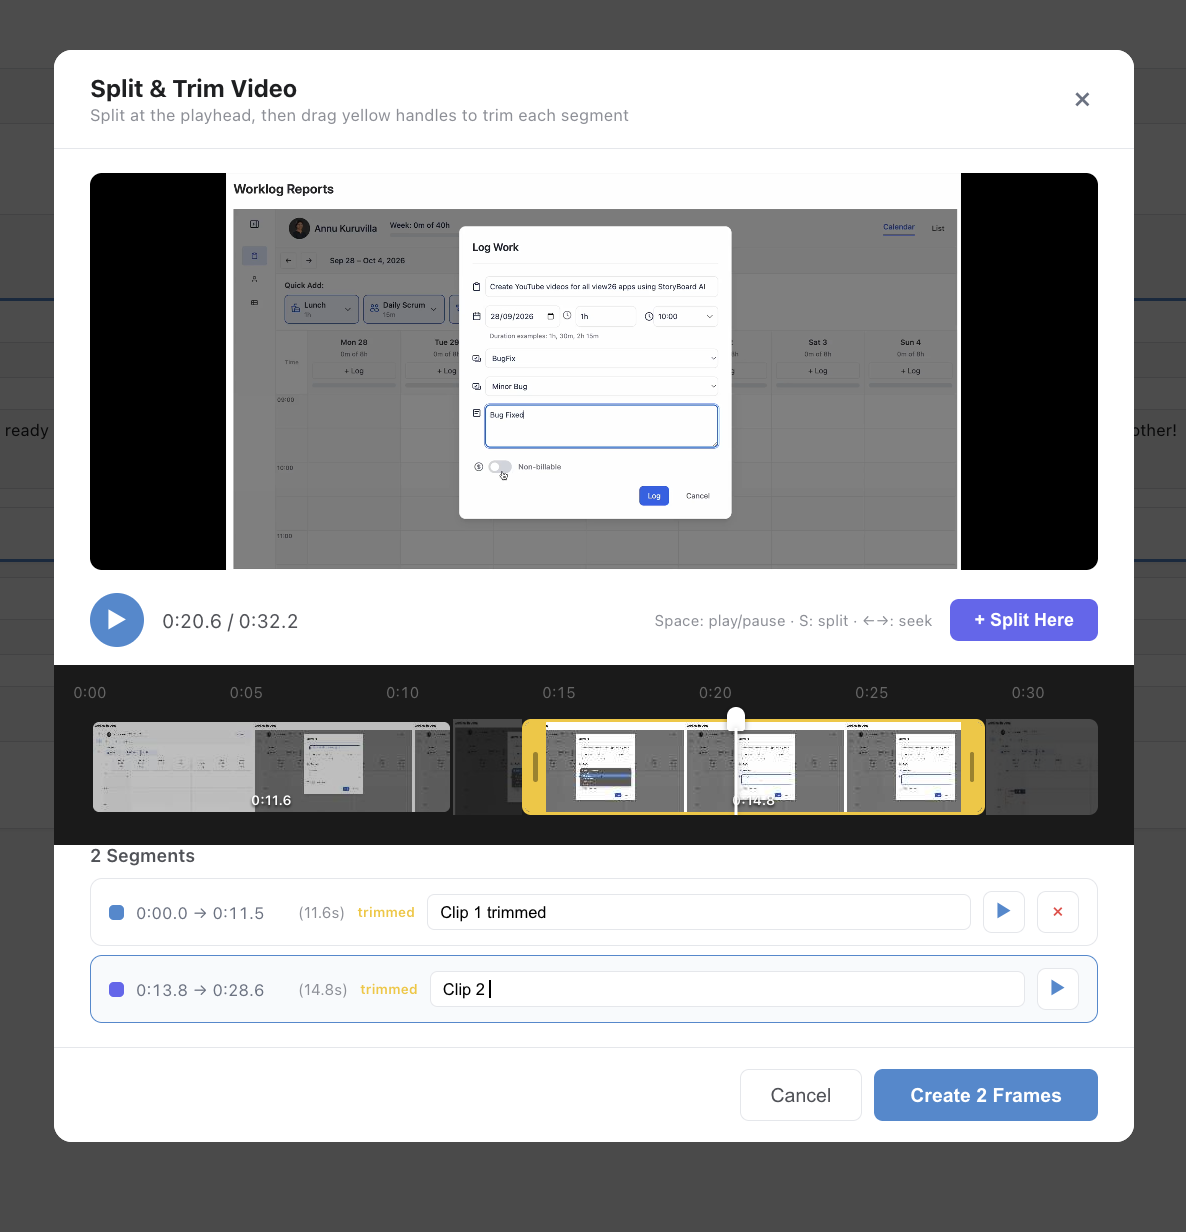
Task: Jump to the 0:25 ruler mark
Action: click(x=872, y=692)
